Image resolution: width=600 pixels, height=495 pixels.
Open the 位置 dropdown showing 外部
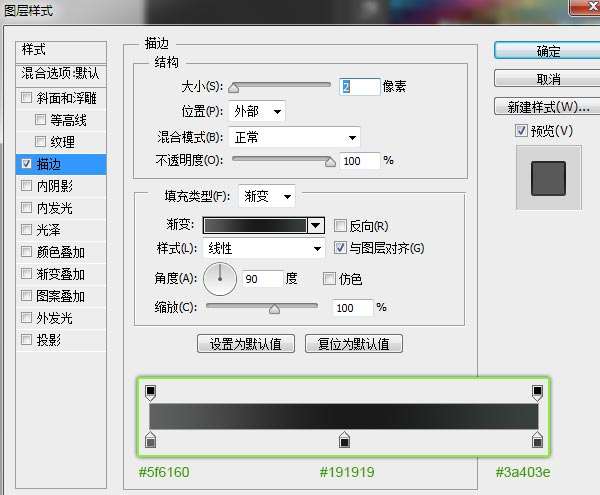[257, 112]
